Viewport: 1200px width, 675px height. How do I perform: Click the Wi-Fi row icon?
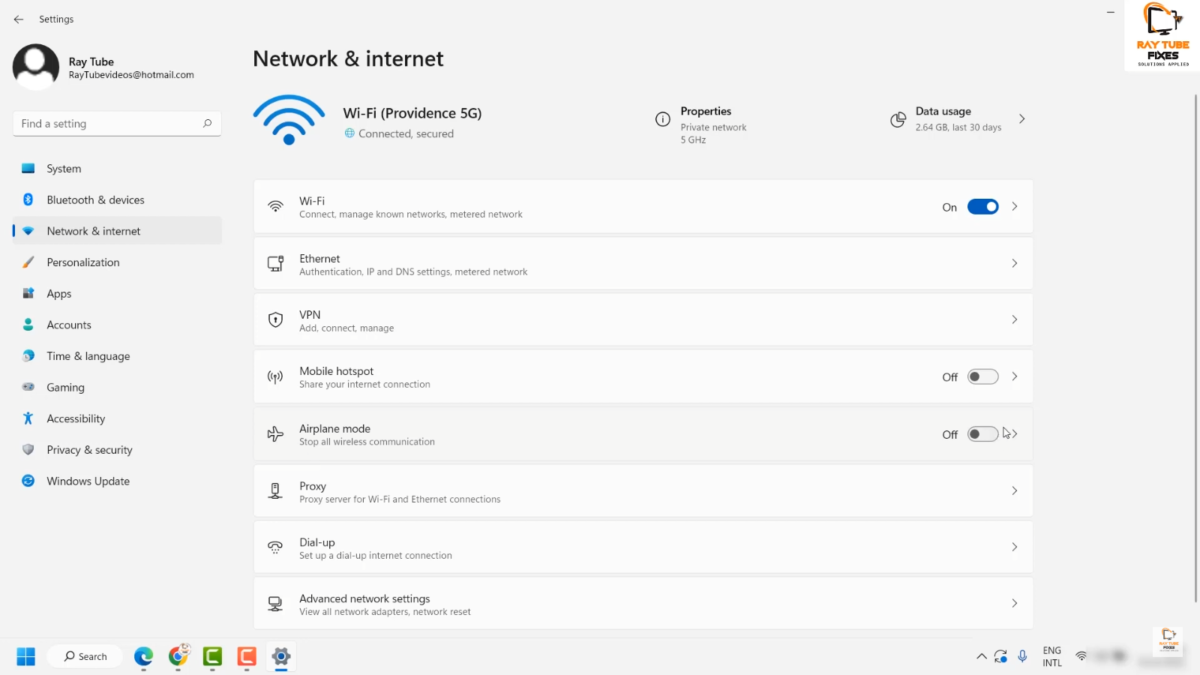click(x=275, y=207)
